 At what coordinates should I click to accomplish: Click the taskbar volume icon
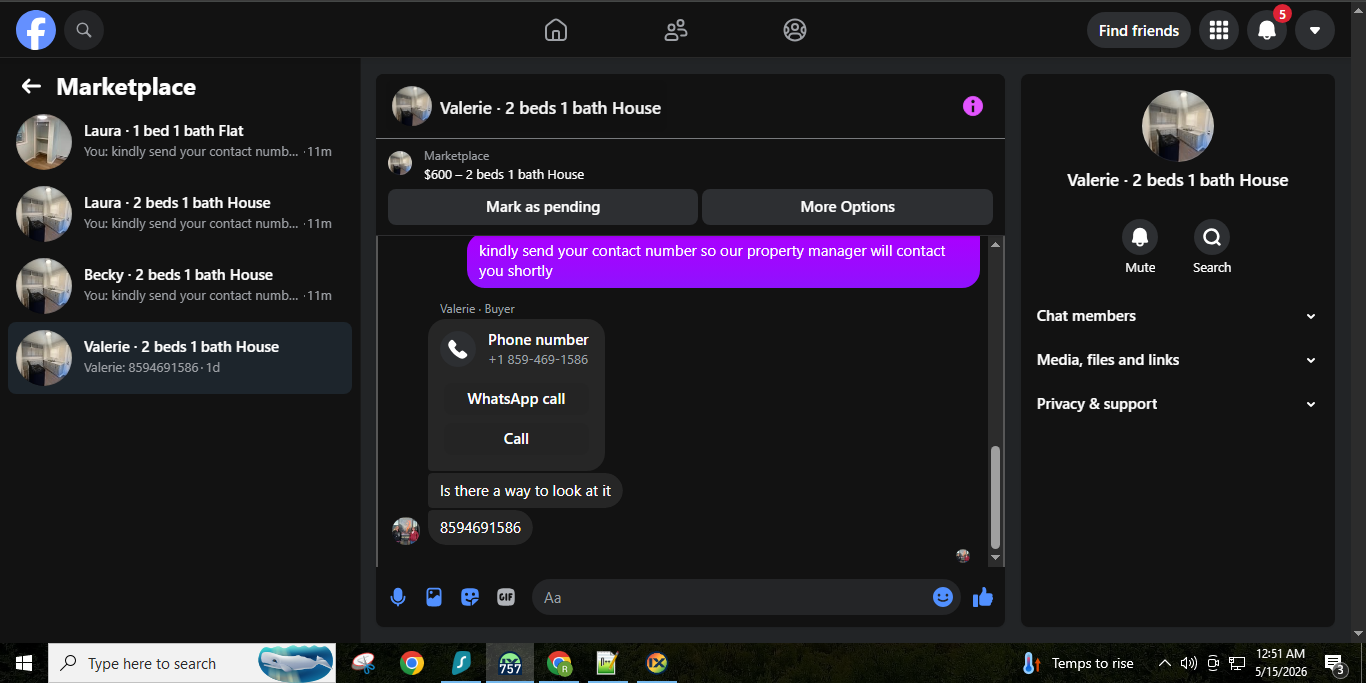coord(1189,663)
